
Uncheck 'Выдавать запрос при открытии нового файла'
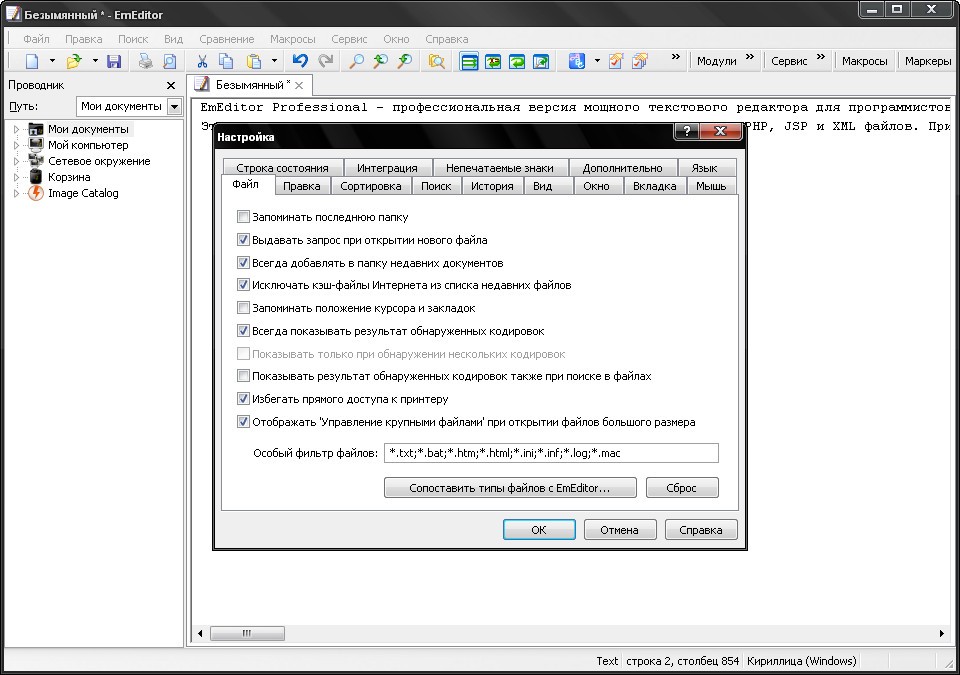243,239
